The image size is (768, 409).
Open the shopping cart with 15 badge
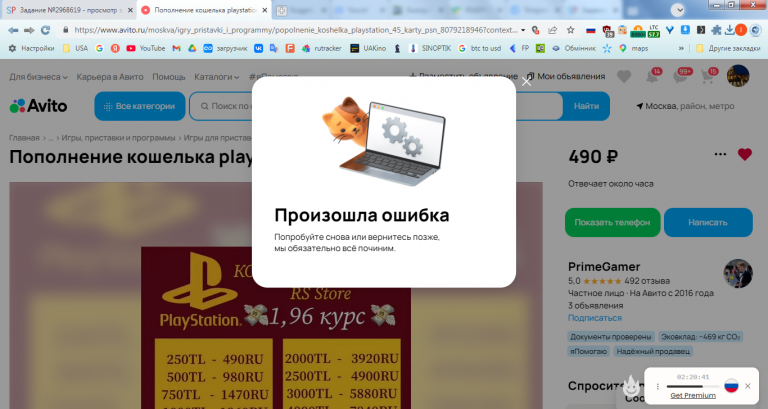click(x=709, y=76)
